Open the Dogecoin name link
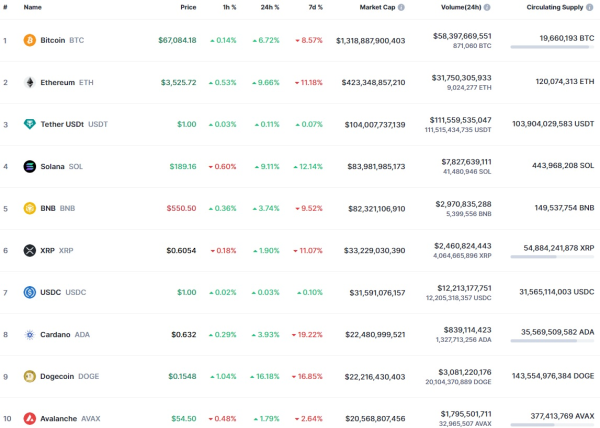 click(x=57, y=377)
